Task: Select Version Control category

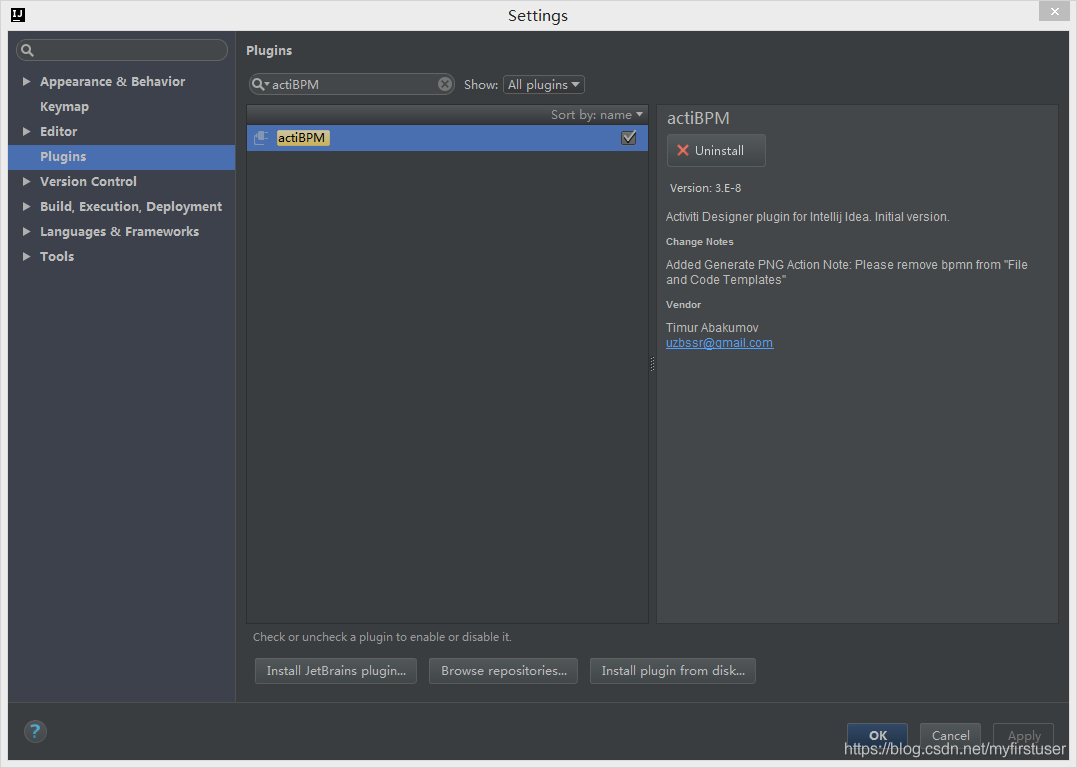Action: click(x=88, y=181)
